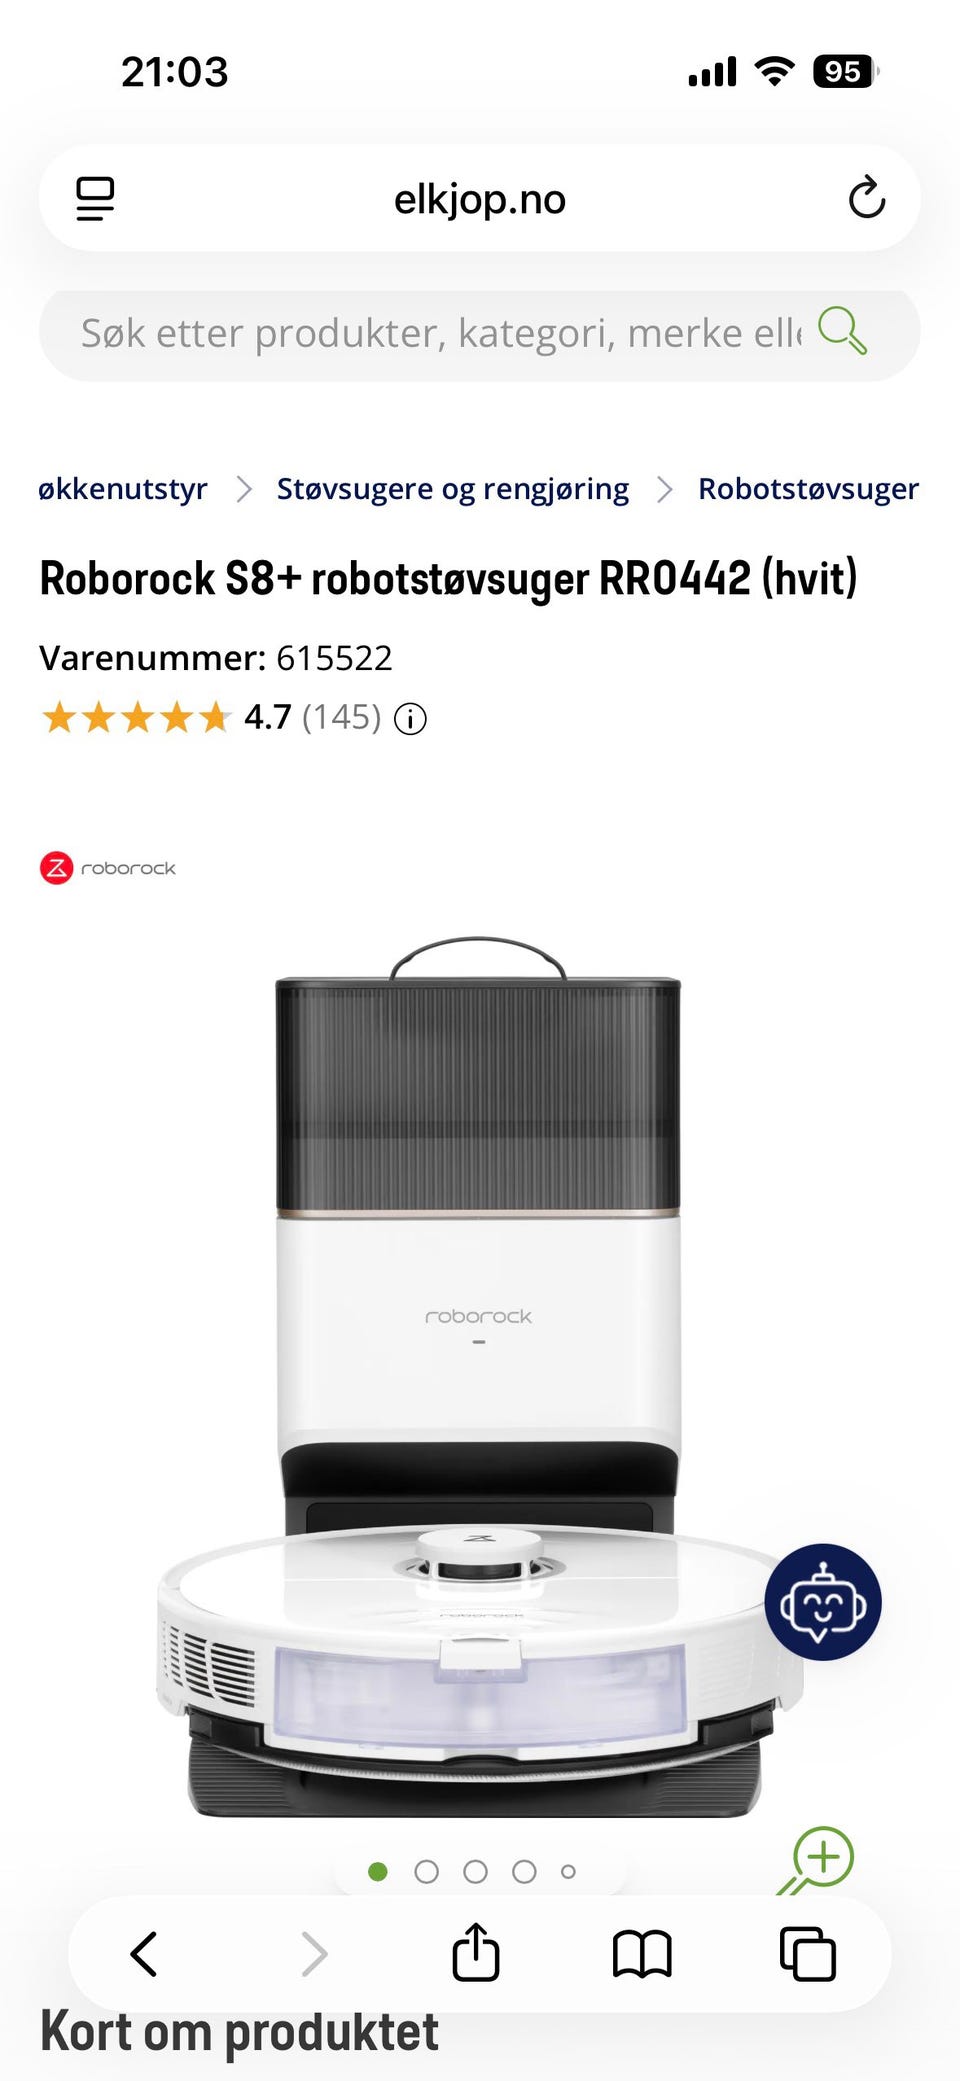
Task: Open the rating info circle icon
Action: [410, 718]
